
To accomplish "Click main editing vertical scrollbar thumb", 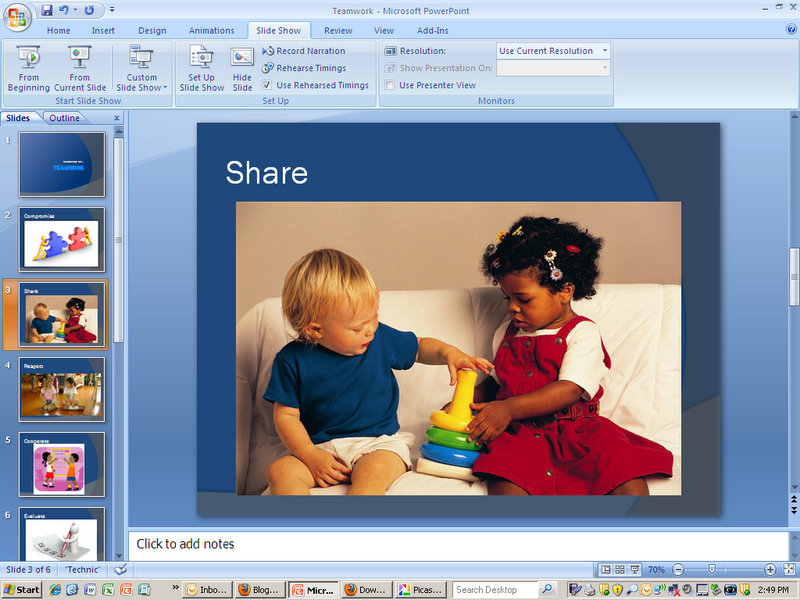I will pos(794,277).
